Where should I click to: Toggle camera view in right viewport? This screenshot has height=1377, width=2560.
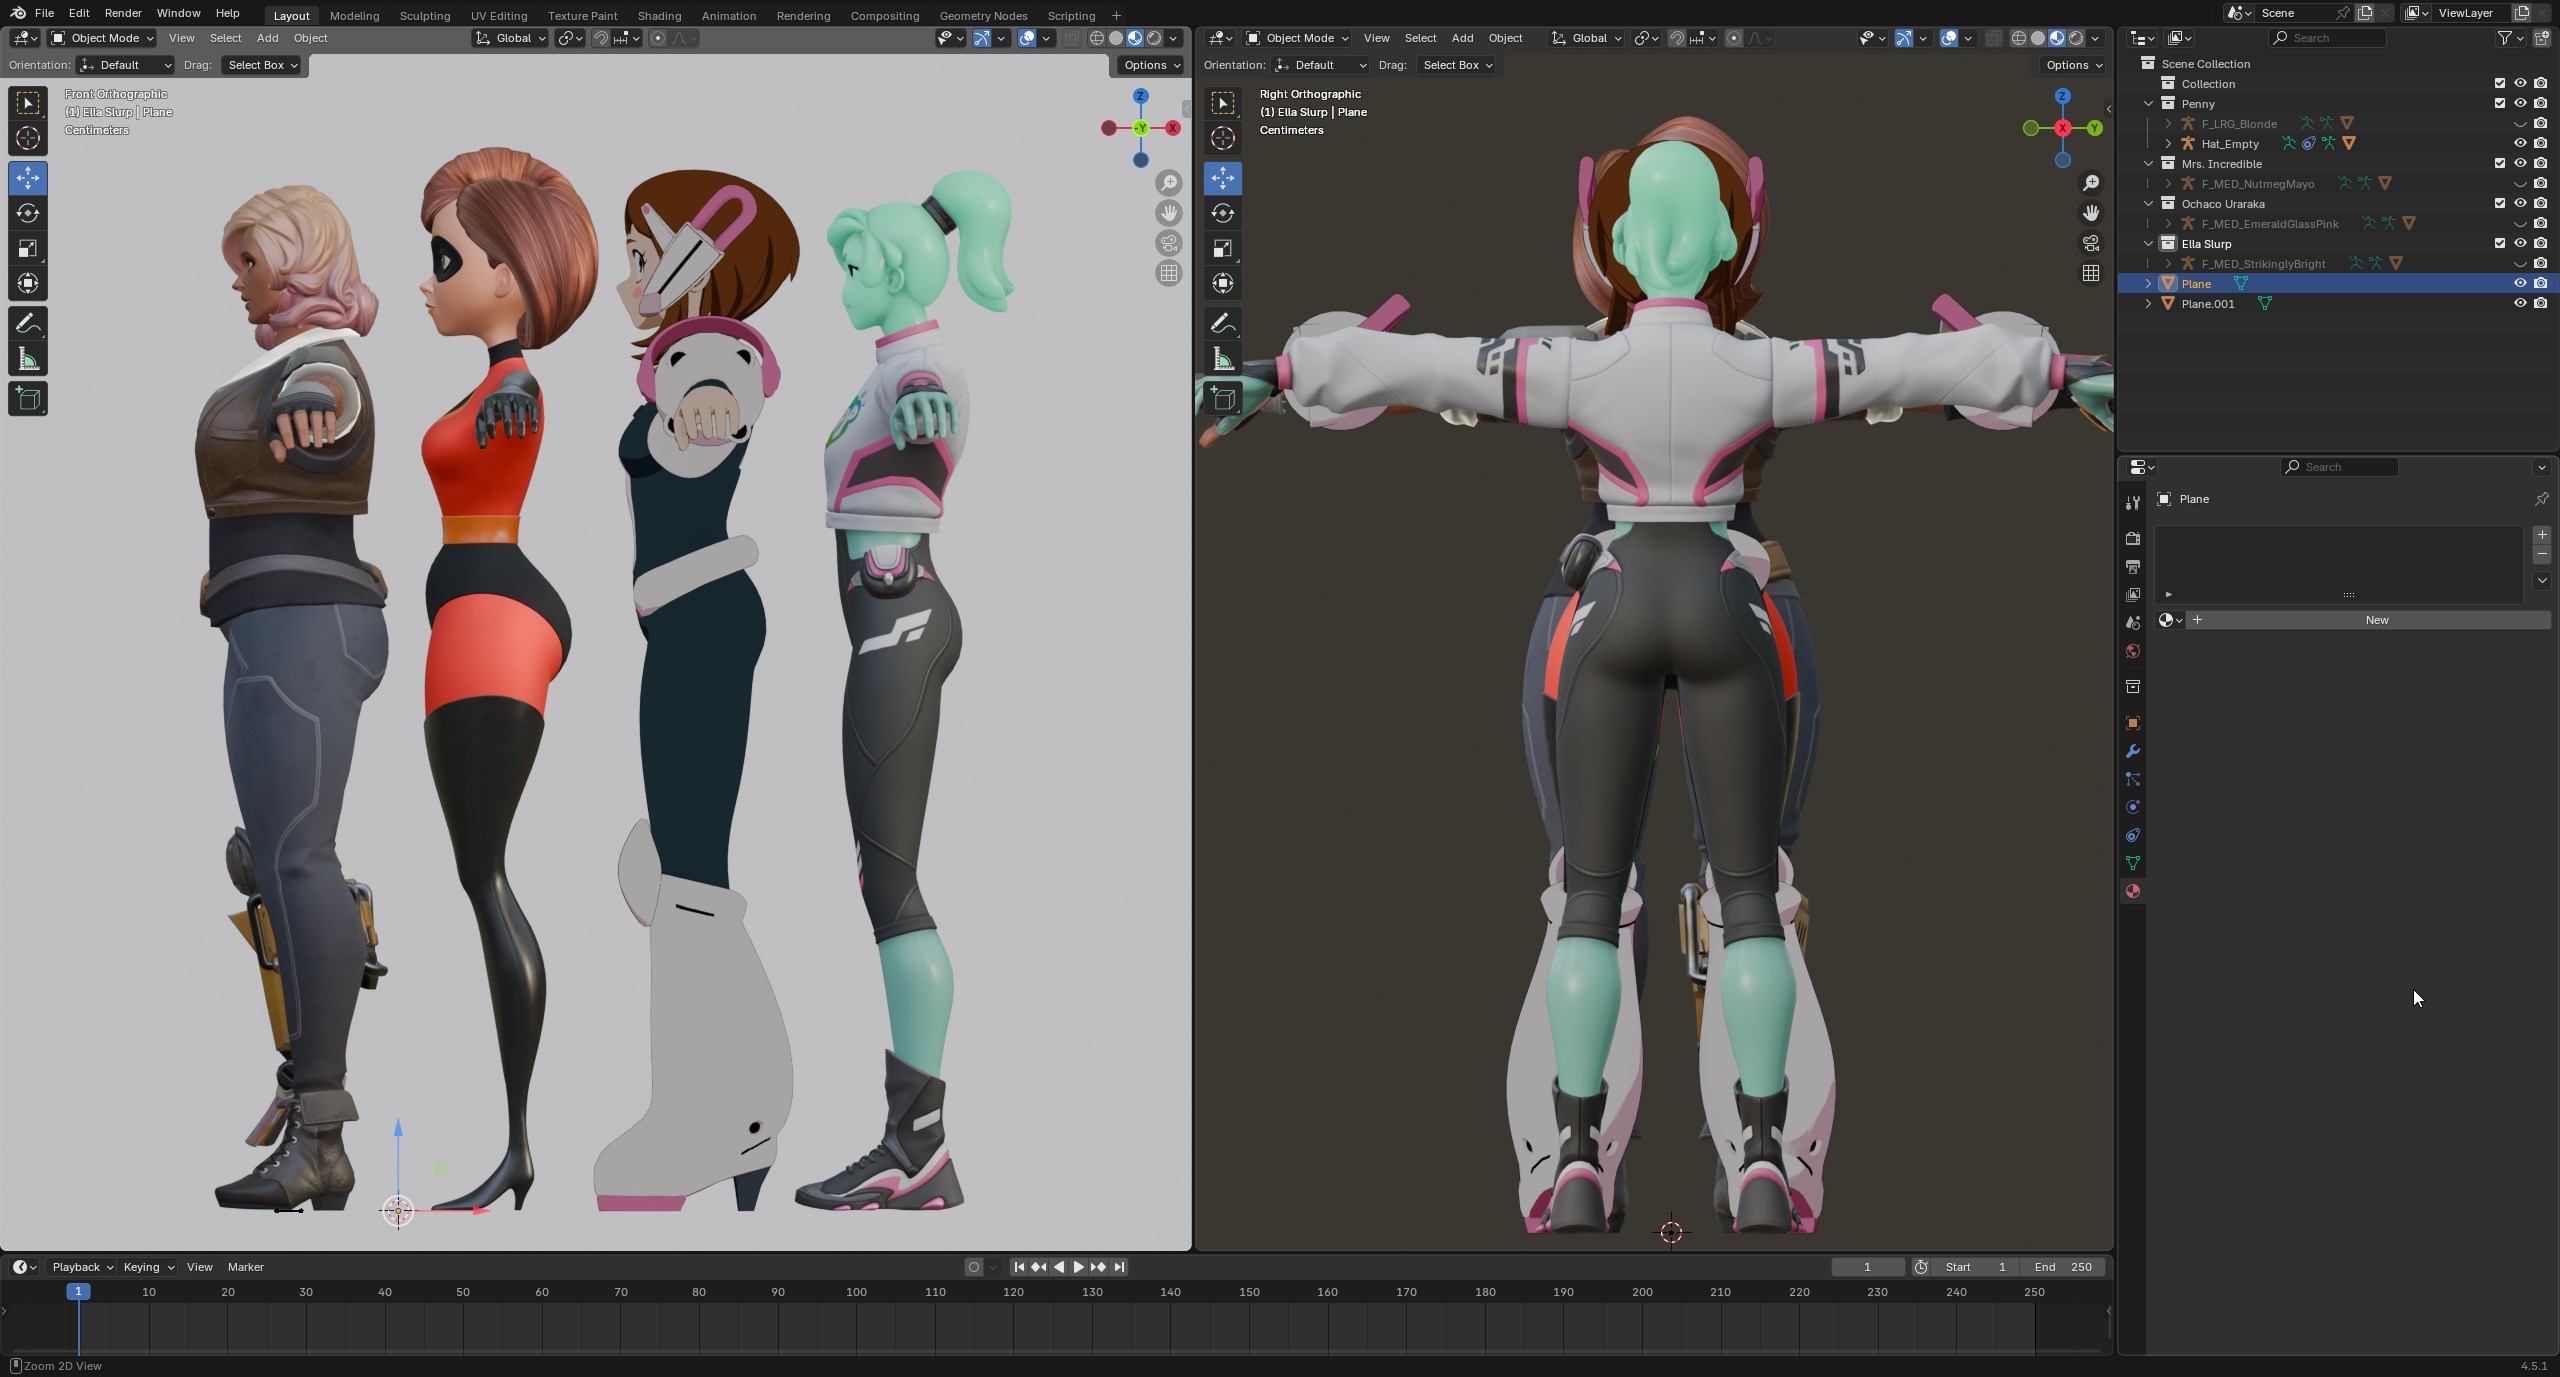click(2090, 243)
